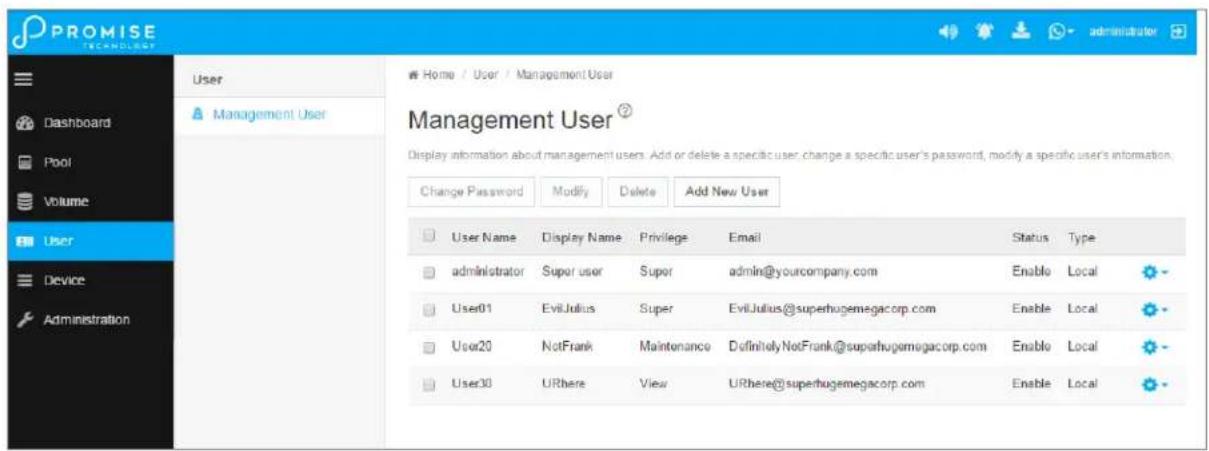
Task: Open the Administration menu item
Action: pos(91,320)
